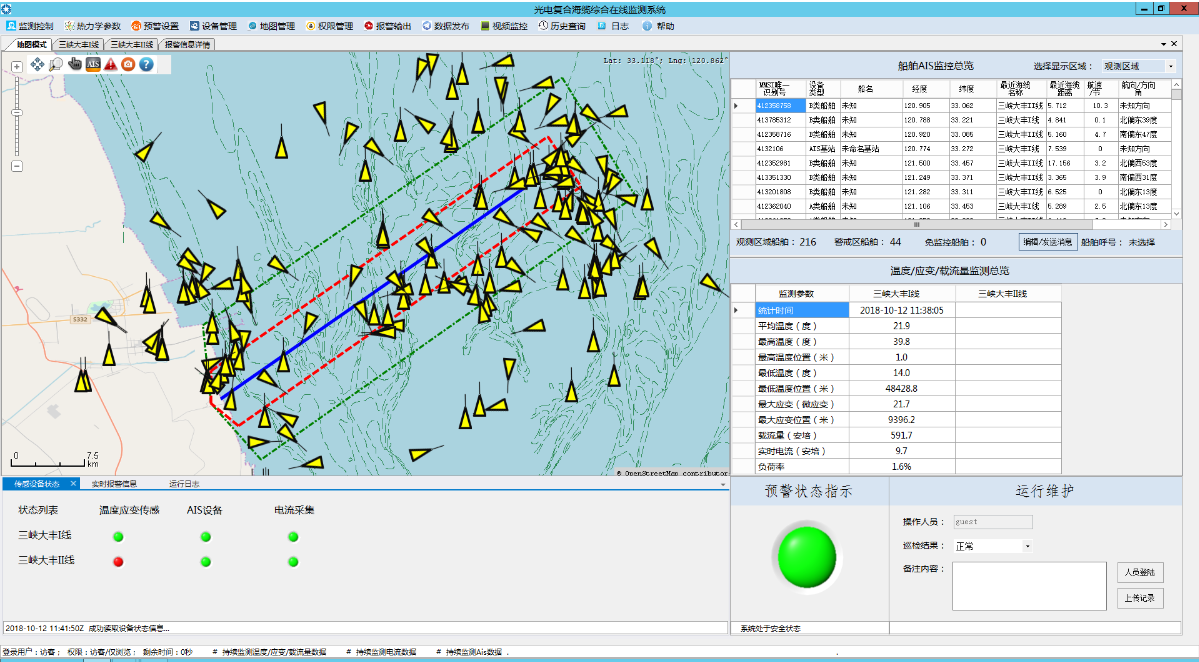Switch to the 实时报警信息 panel tab
This screenshot has height=662, width=1199.
(114, 484)
